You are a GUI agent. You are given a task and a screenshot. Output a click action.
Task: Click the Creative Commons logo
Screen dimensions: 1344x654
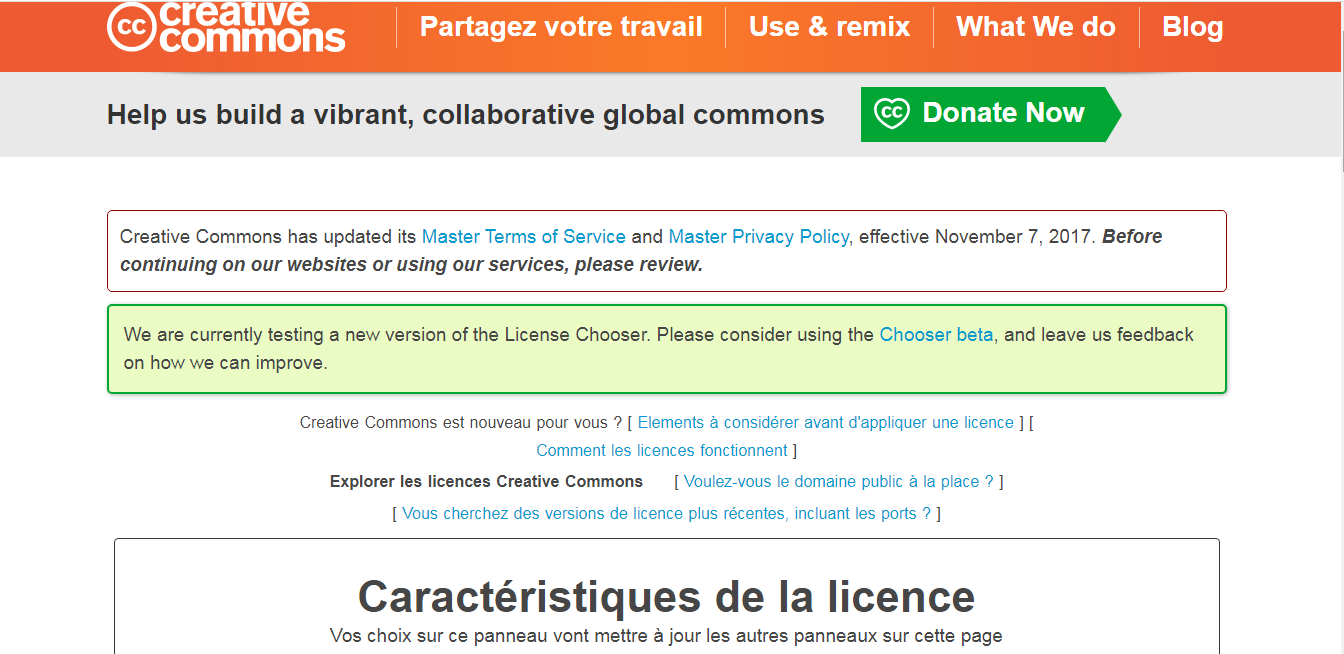pos(226,27)
